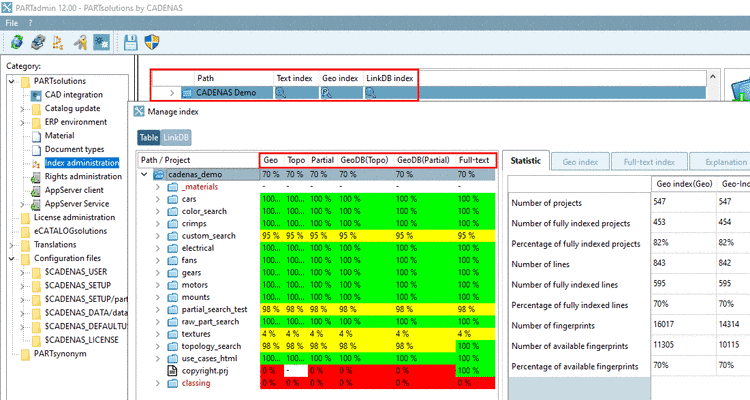
Task: Expand the partial_search_test folder
Action: pos(158,310)
